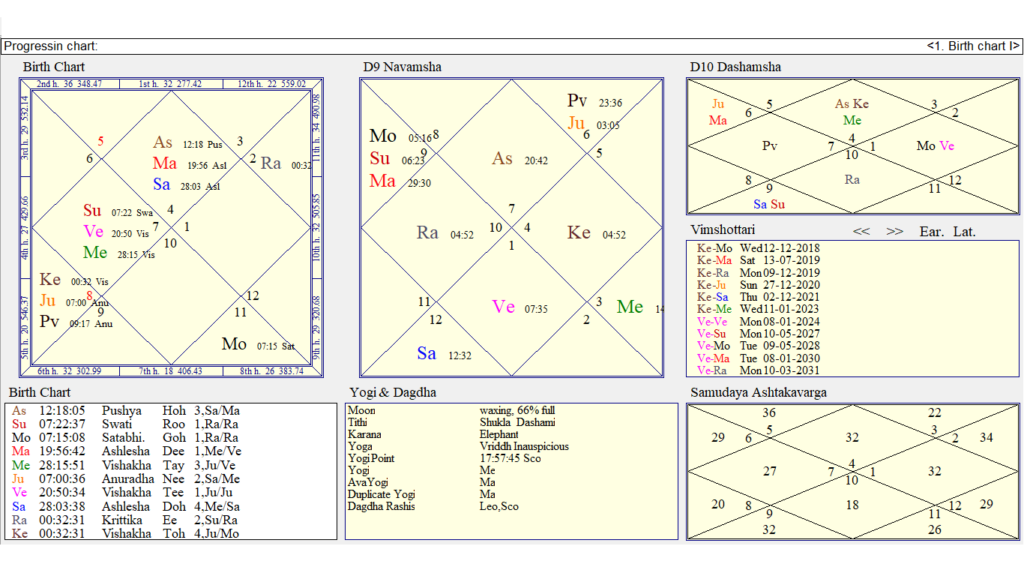The height and width of the screenshot is (576, 1024).
Task: Open the <1. Birth chart I> selector
Action: pyautogui.click(x=973, y=46)
